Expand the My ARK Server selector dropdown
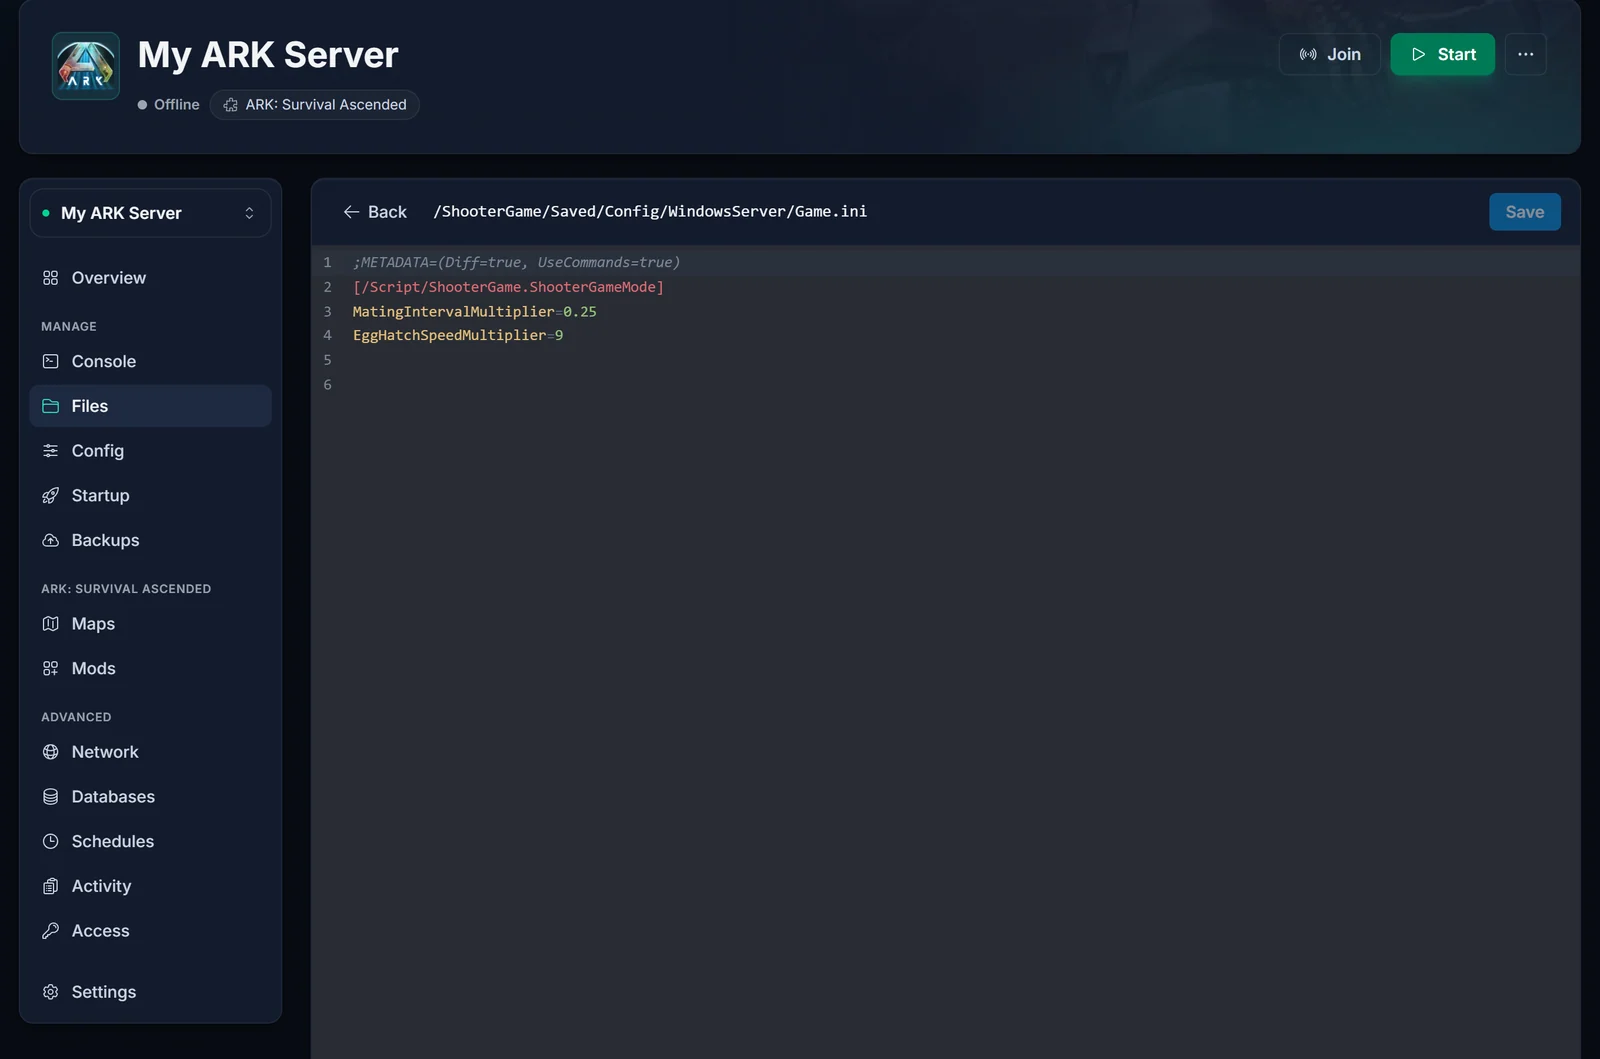1600x1059 pixels. (150, 213)
